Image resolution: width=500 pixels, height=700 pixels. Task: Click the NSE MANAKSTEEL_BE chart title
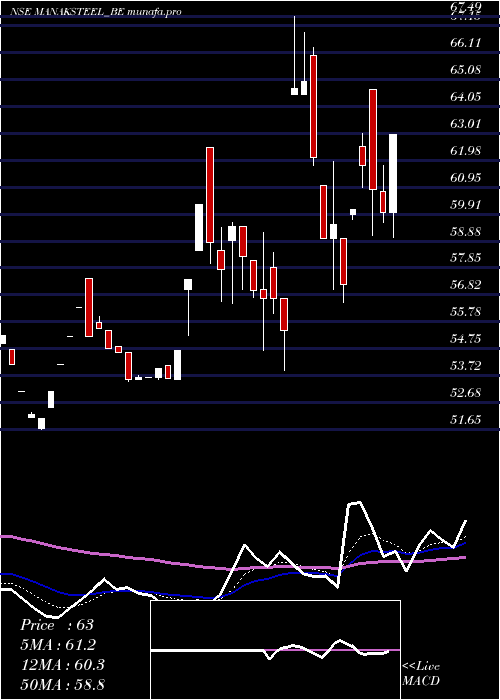click(96, 12)
